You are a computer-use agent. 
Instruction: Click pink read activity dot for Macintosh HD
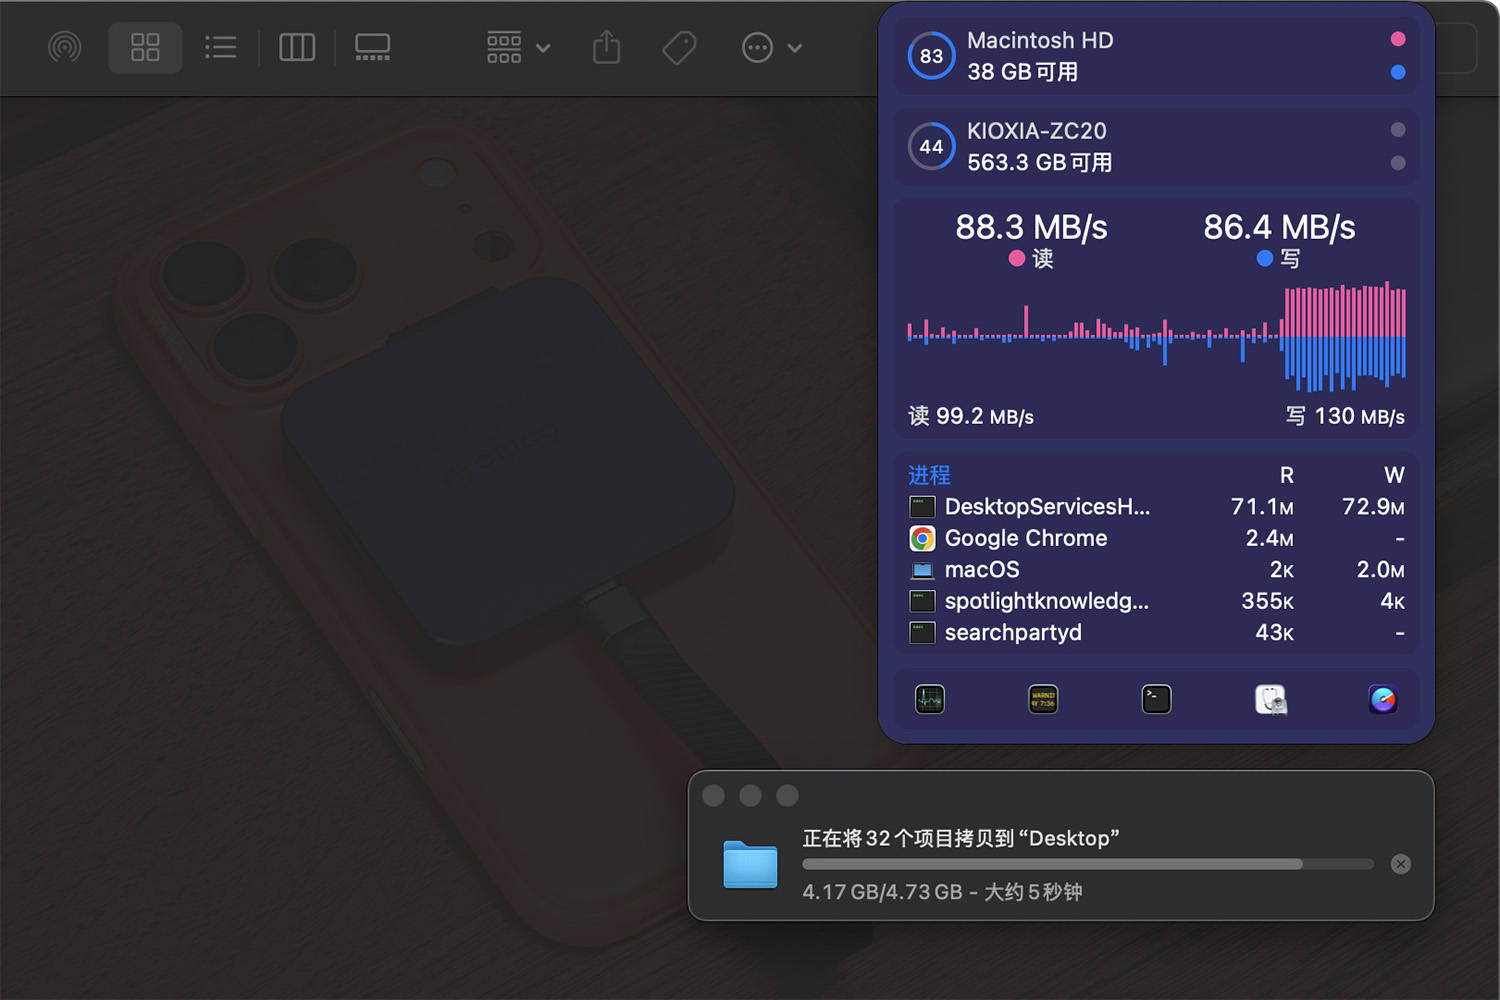click(1398, 39)
